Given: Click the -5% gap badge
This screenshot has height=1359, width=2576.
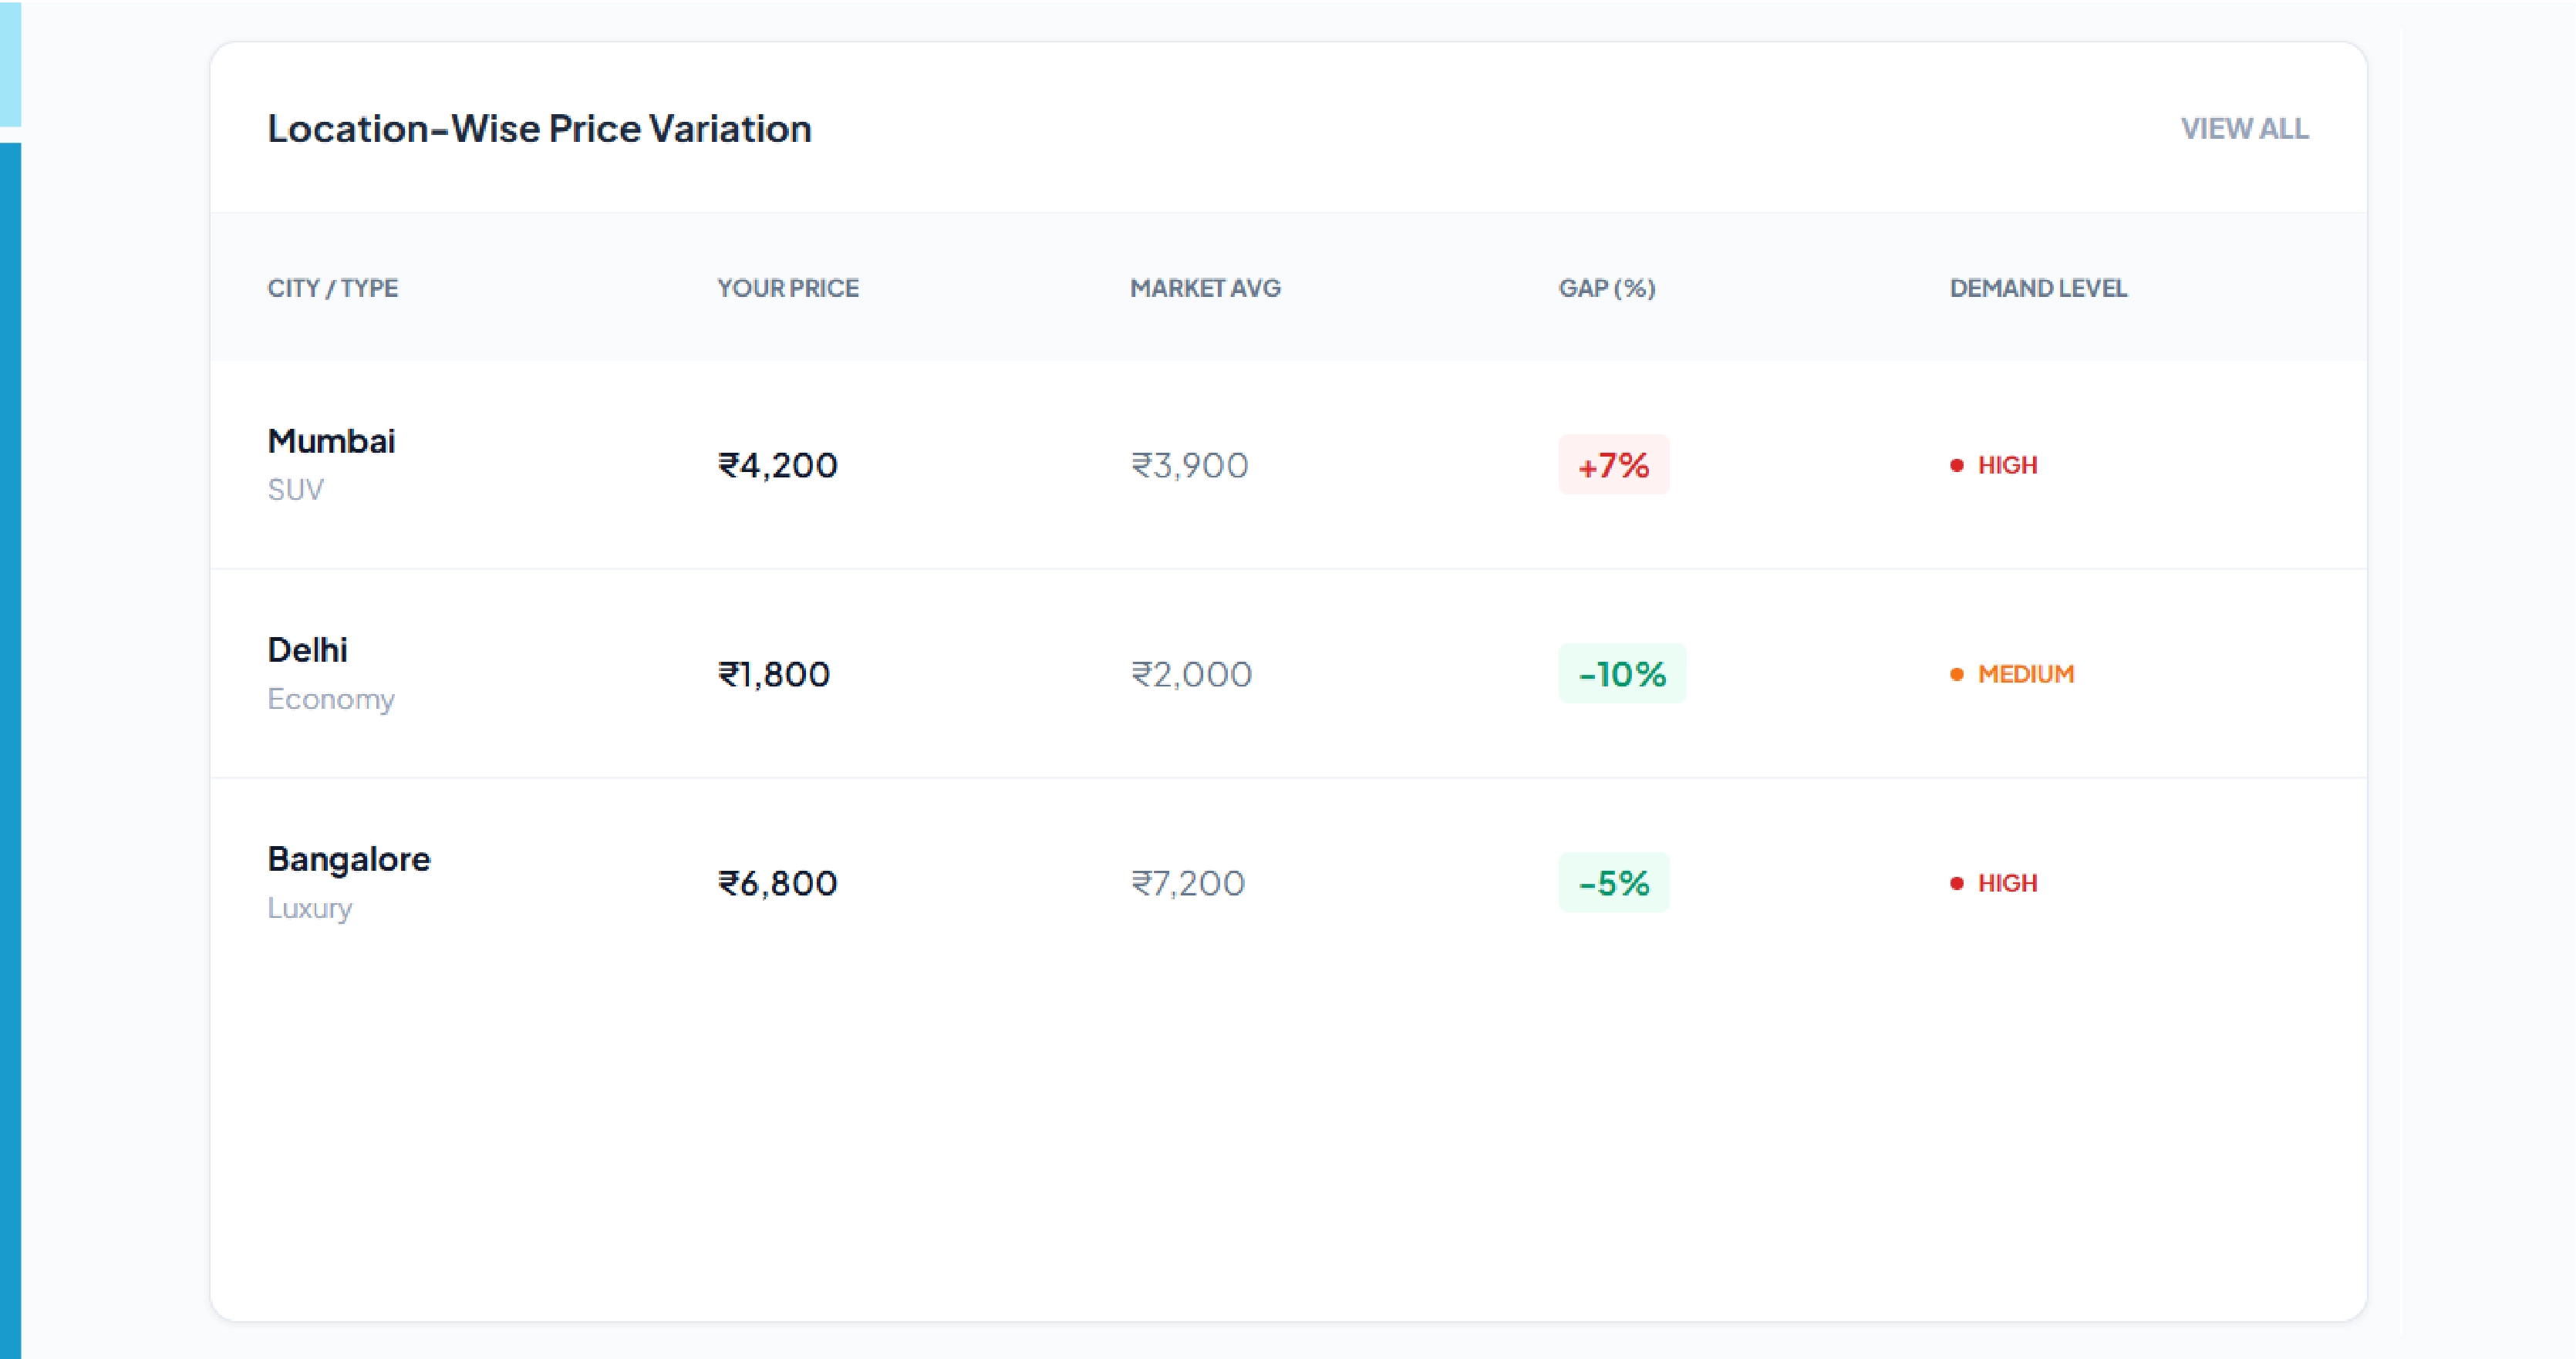Looking at the screenshot, I should coord(1613,883).
